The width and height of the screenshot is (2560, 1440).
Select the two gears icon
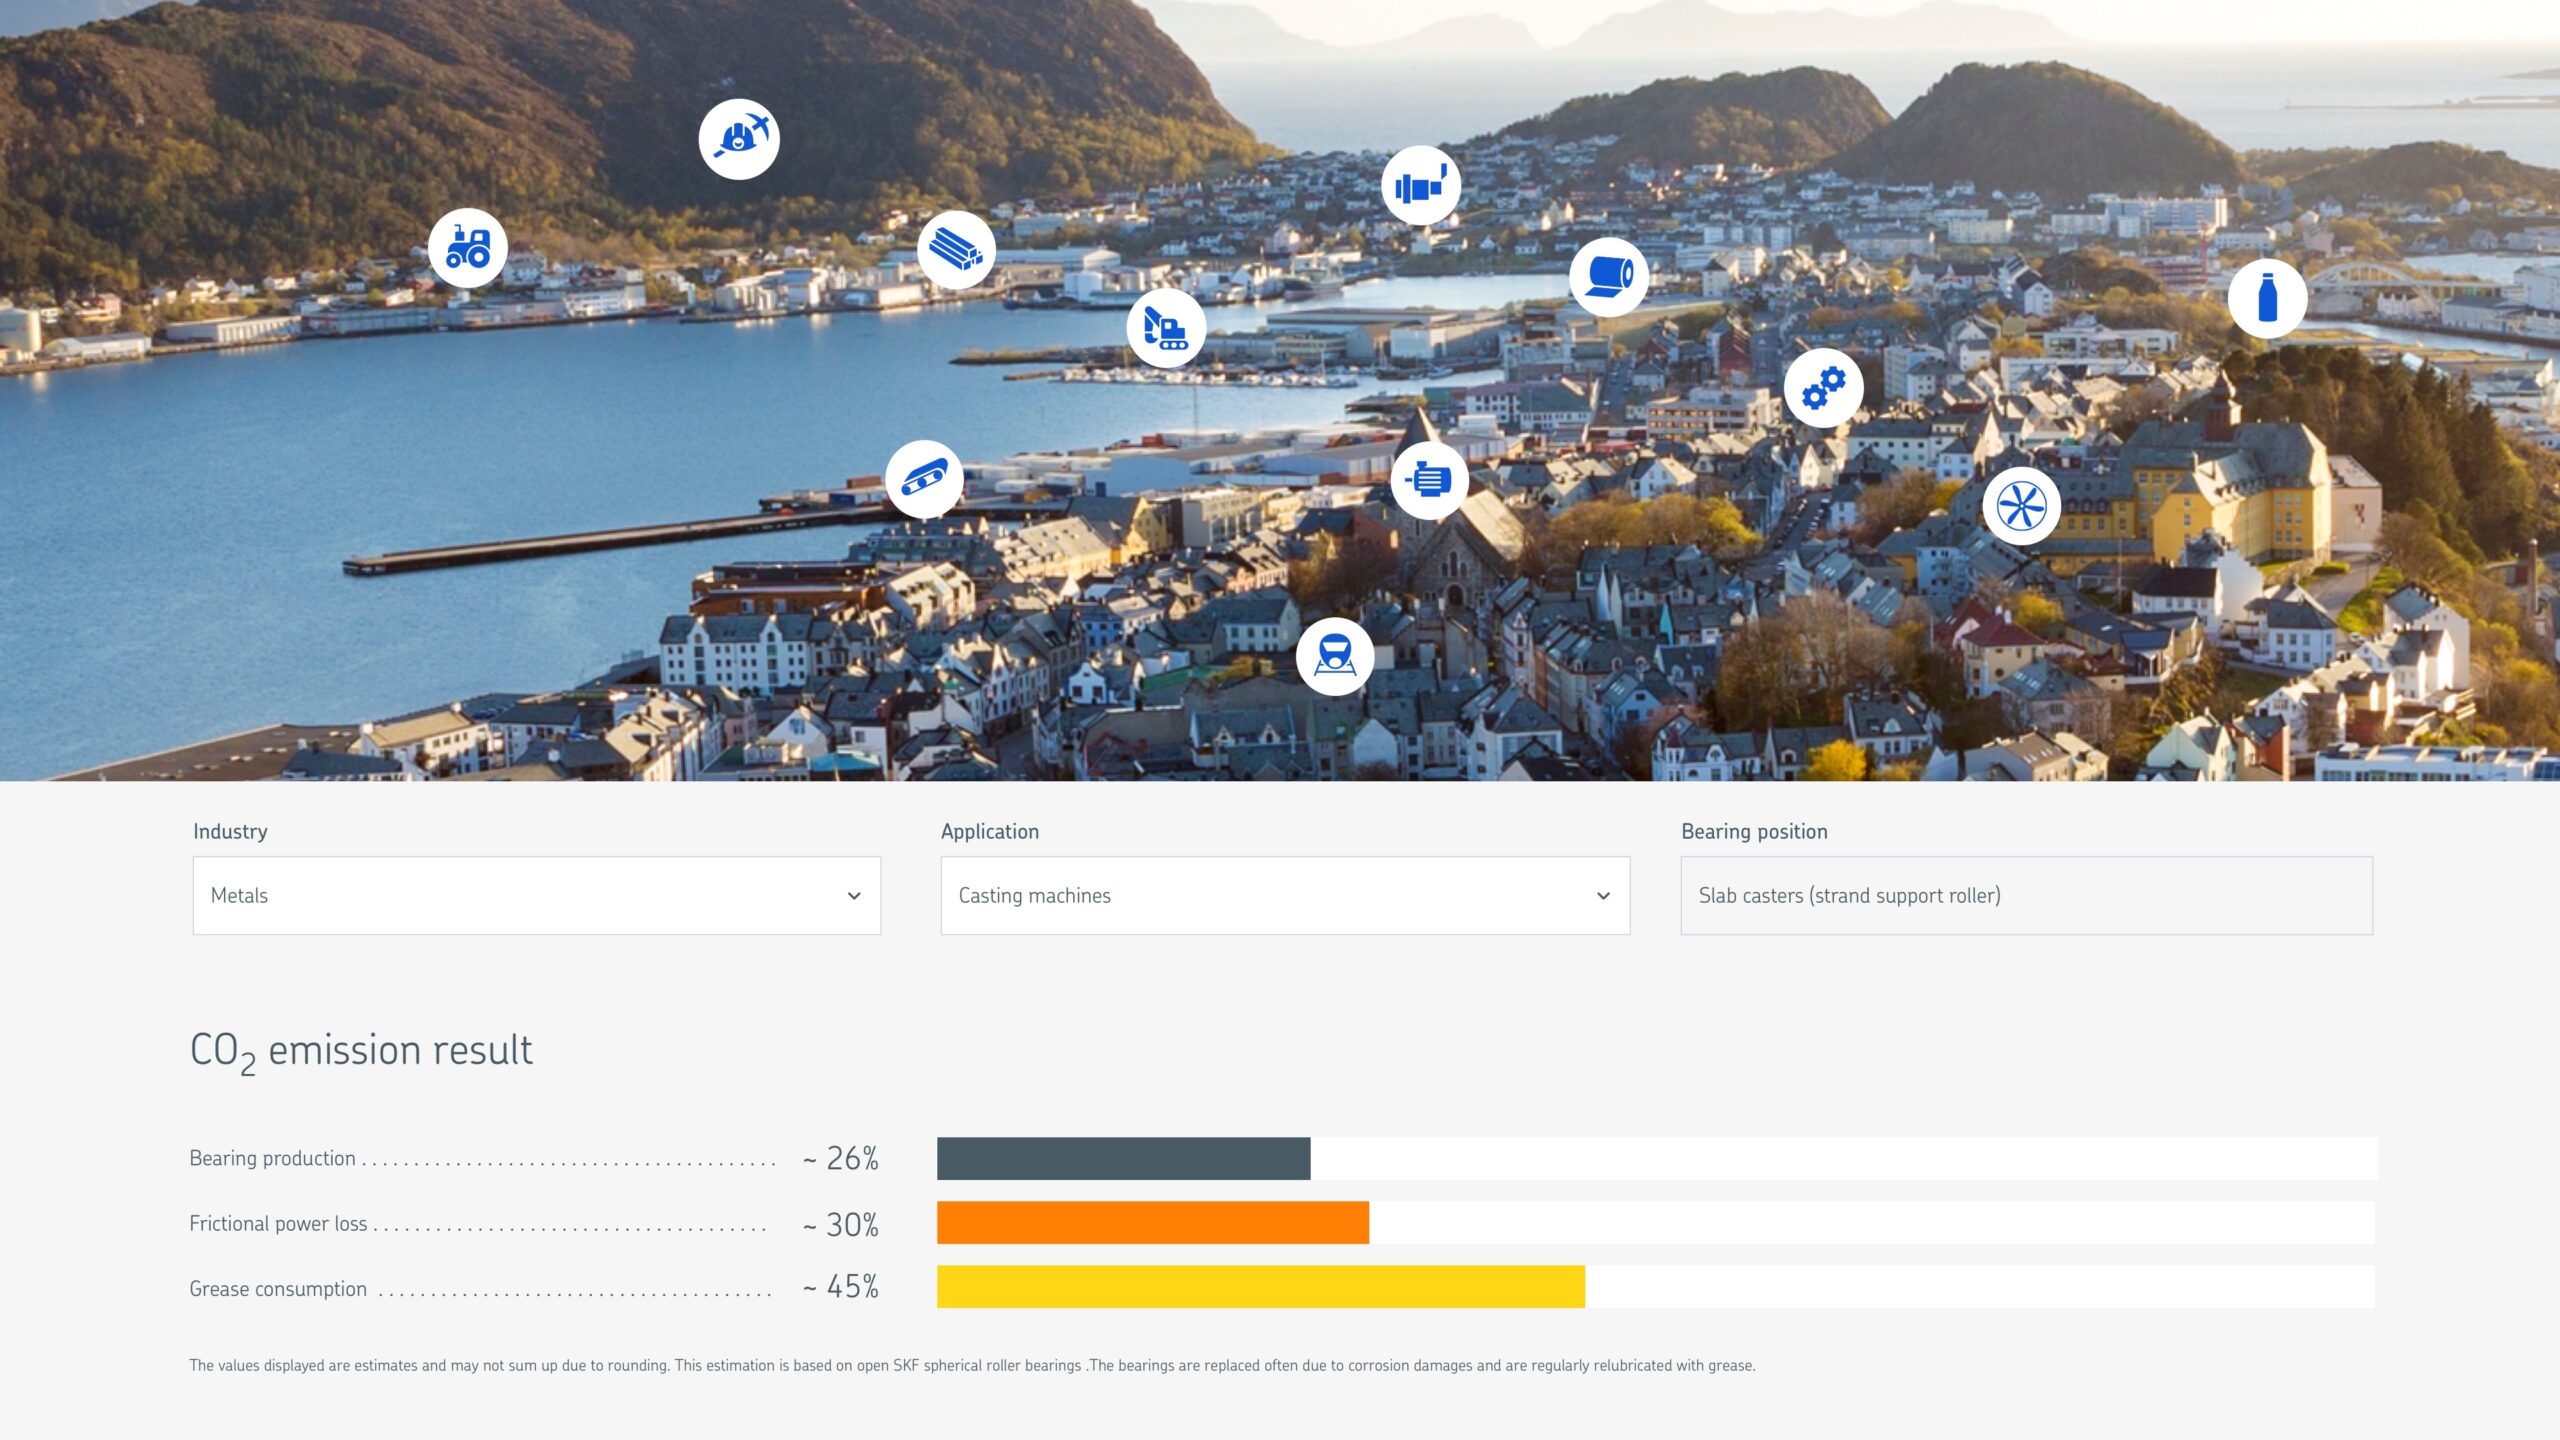pyautogui.click(x=1823, y=388)
